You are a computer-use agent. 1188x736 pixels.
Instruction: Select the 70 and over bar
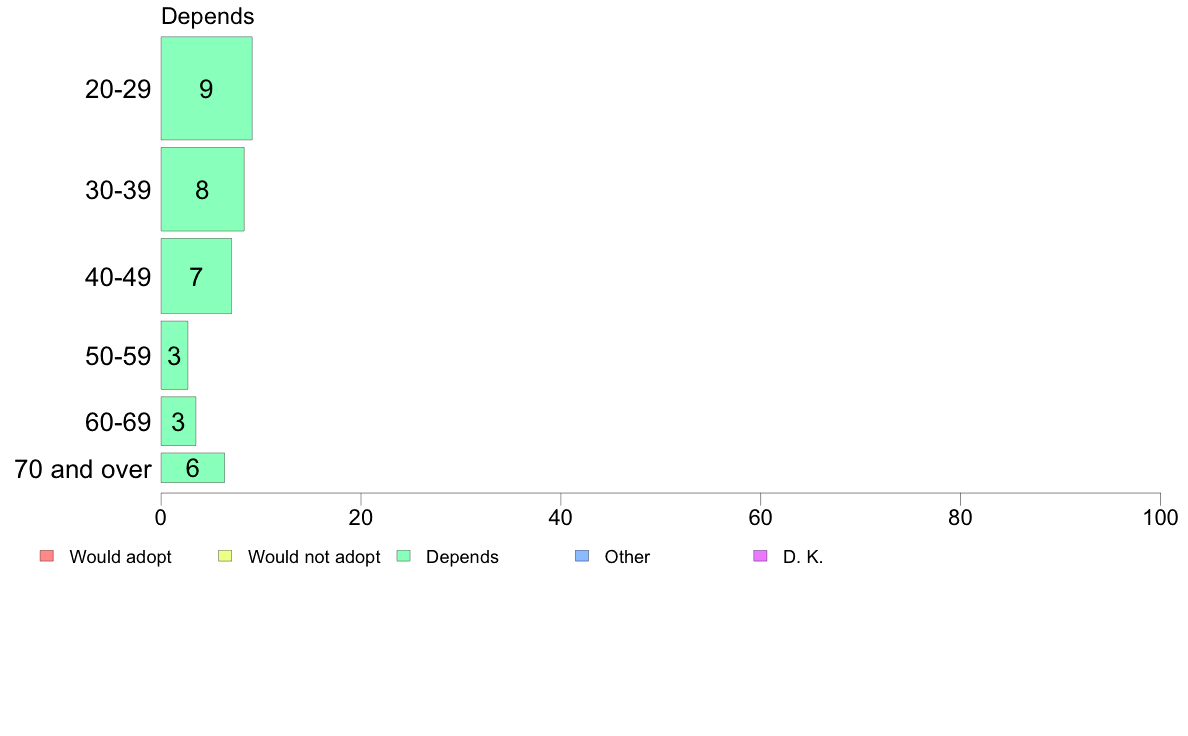click(192, 467)
